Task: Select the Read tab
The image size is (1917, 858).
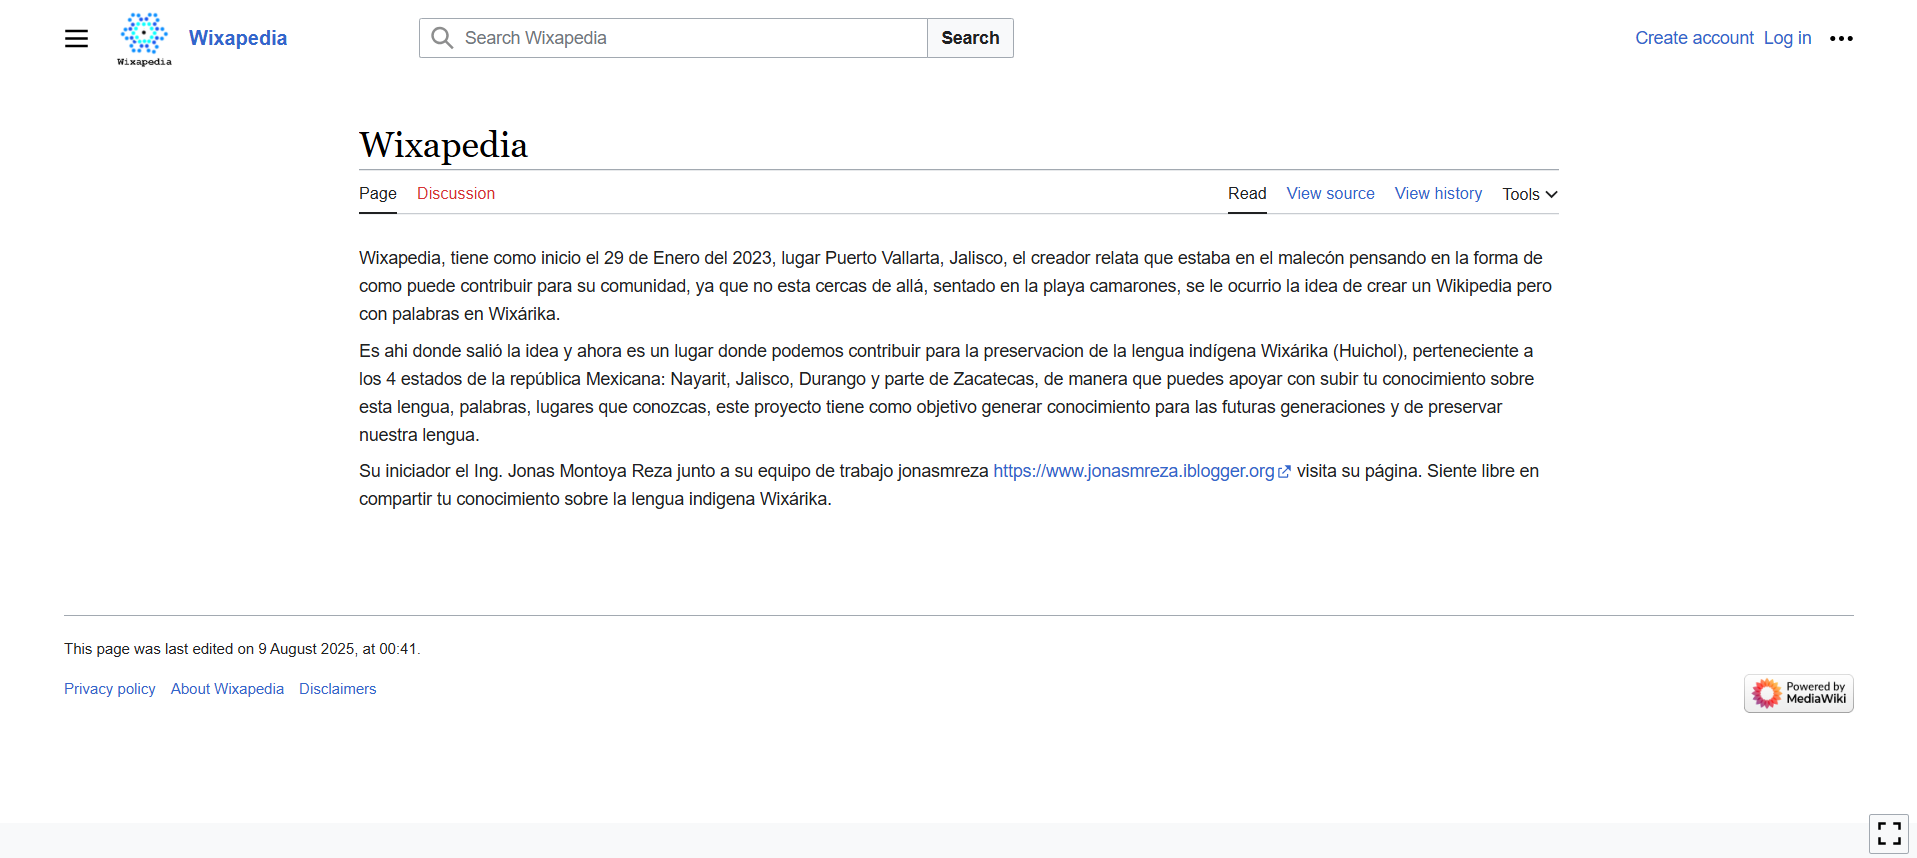Action: pyautogui.click(x=1247, y=193)
